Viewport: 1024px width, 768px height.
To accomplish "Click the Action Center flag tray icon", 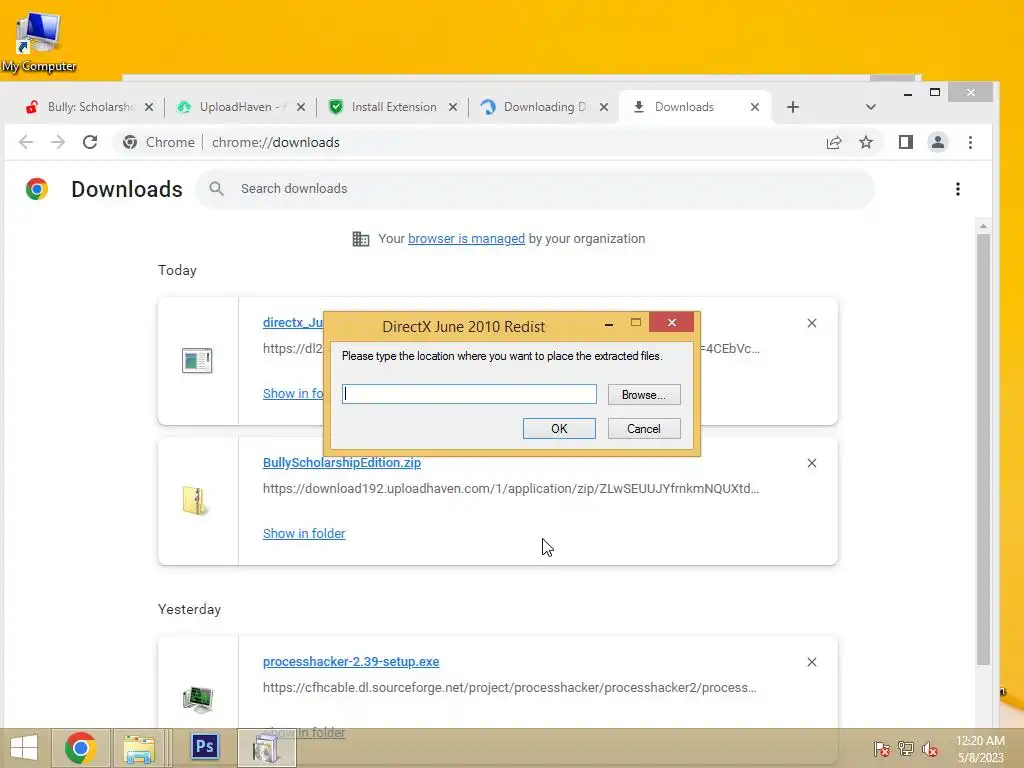I will [x=881, y=748].
